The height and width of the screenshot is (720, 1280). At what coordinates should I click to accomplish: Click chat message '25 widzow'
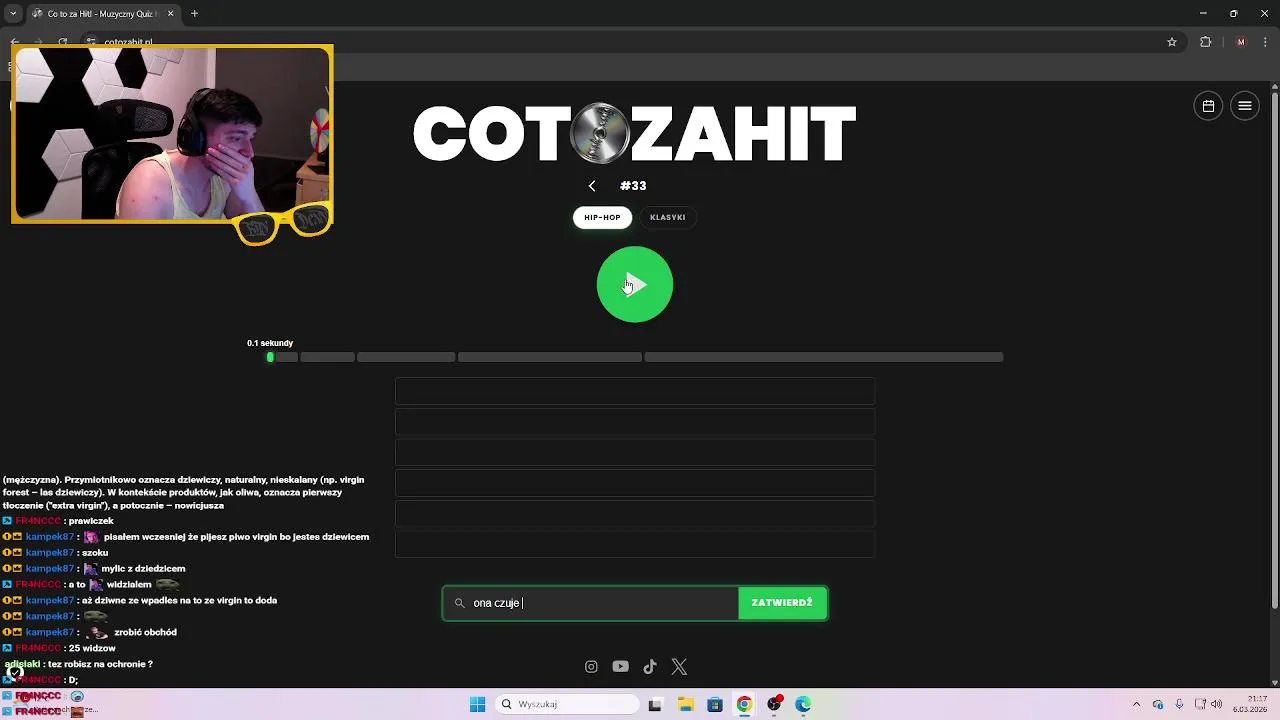[92, 648]
